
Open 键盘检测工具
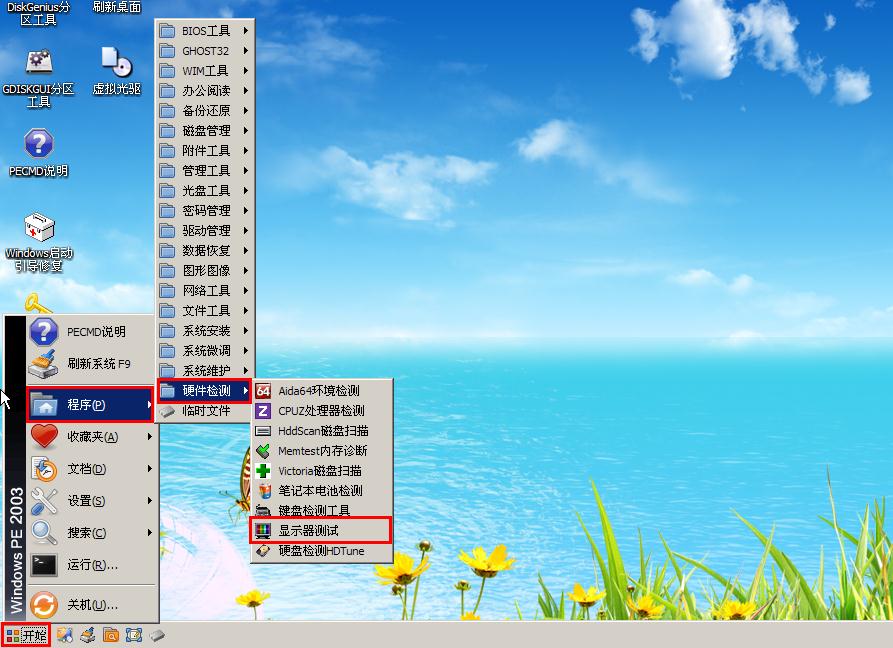tap(322, 510)
